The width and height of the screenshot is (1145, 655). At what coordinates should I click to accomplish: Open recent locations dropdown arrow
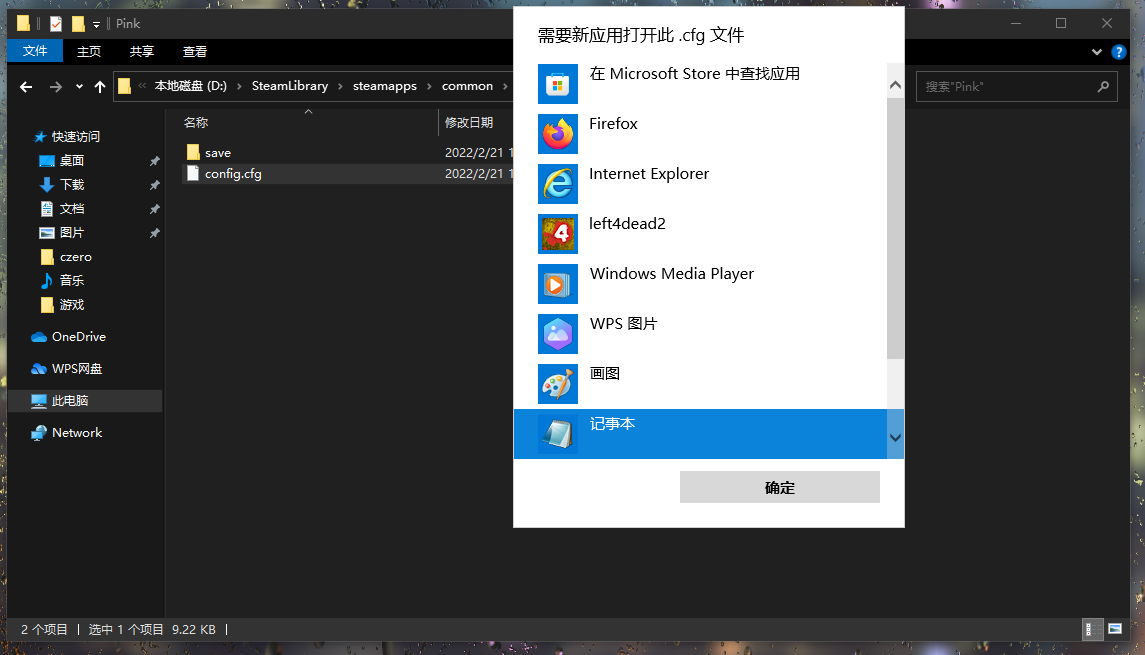click(79, 87)
